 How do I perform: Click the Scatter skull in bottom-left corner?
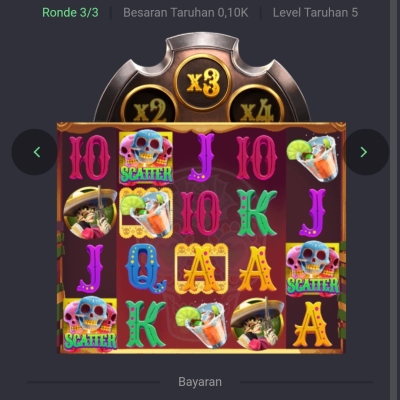90,324
